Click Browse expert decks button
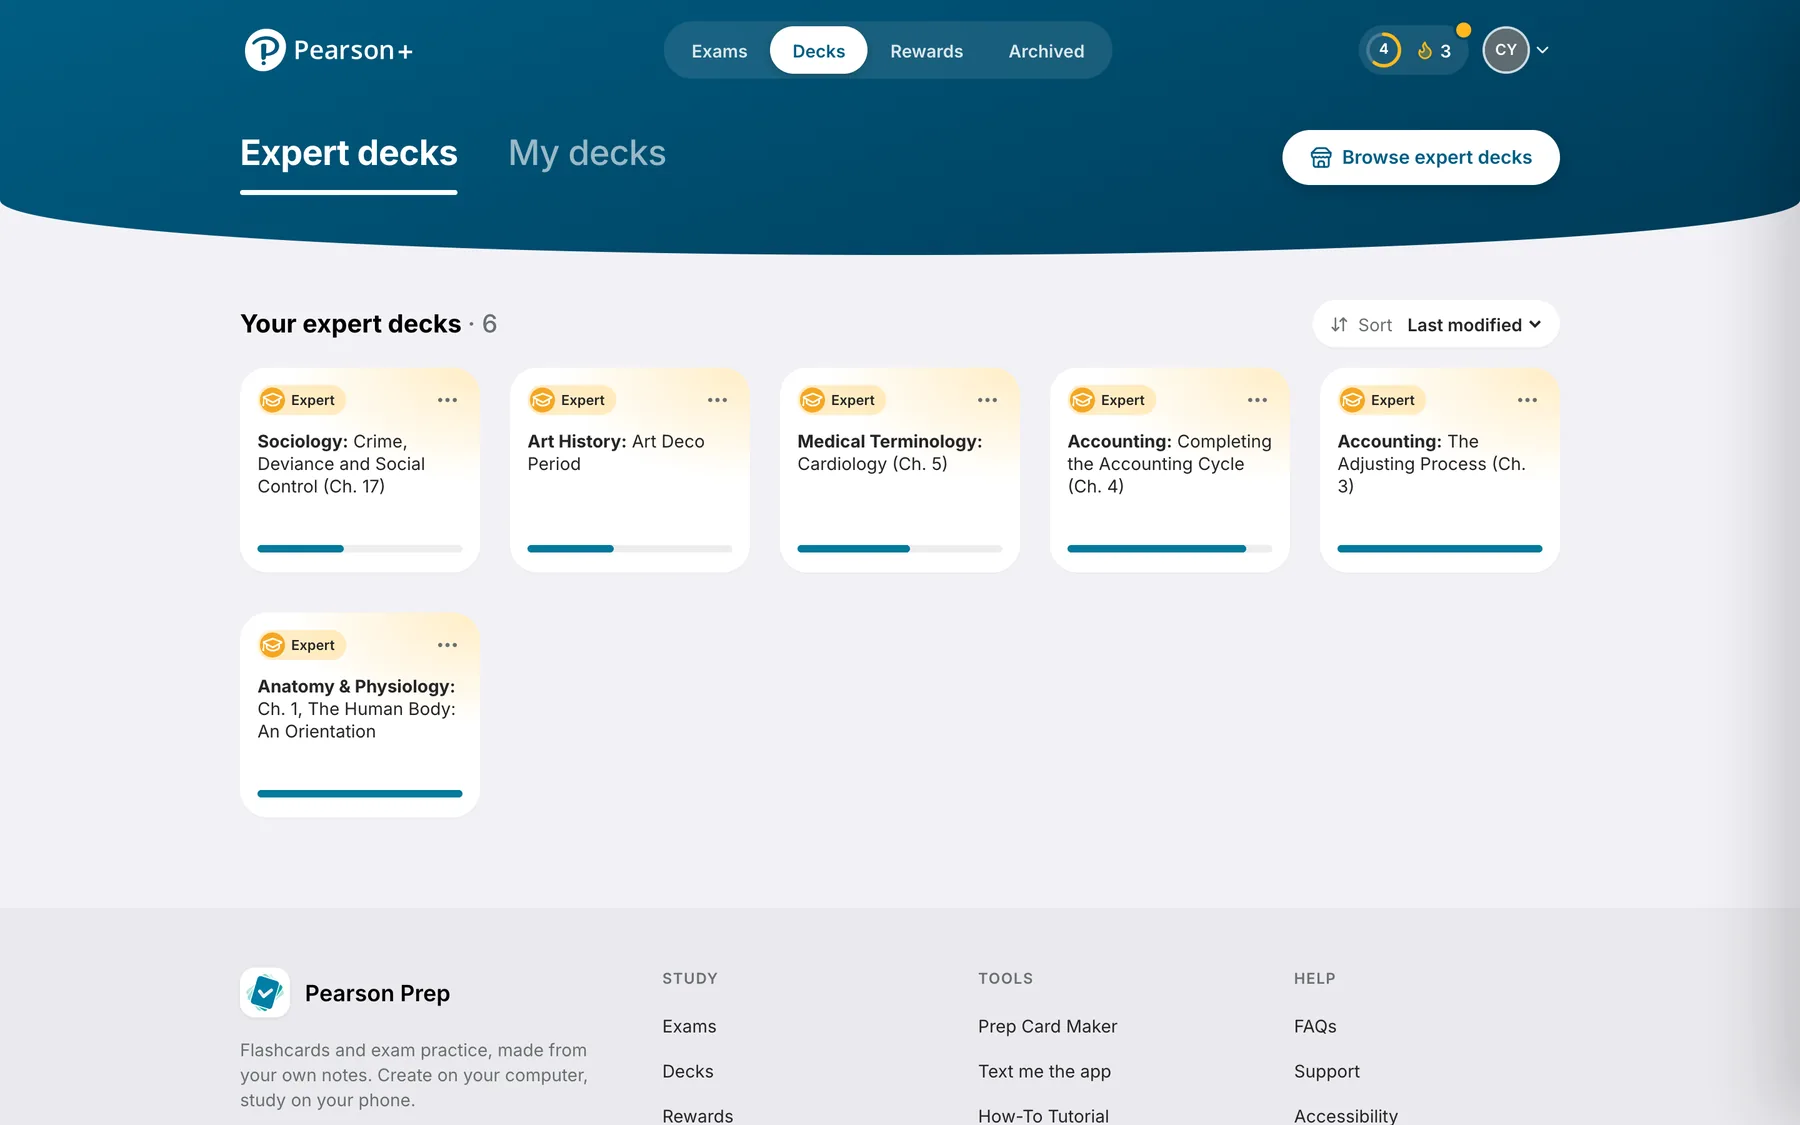 pos(1421,157)
